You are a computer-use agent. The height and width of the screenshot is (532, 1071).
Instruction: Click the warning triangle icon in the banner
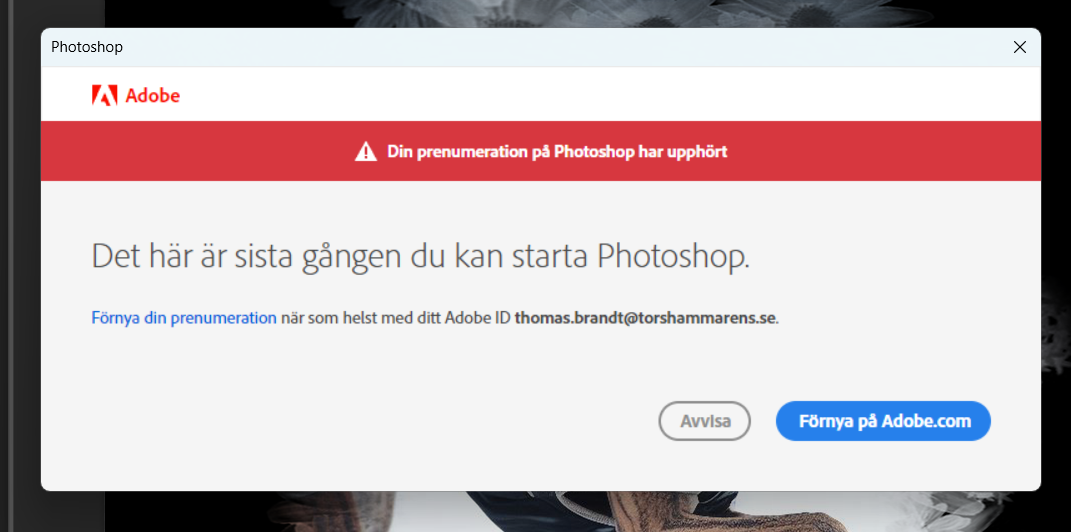click(365, 152)
